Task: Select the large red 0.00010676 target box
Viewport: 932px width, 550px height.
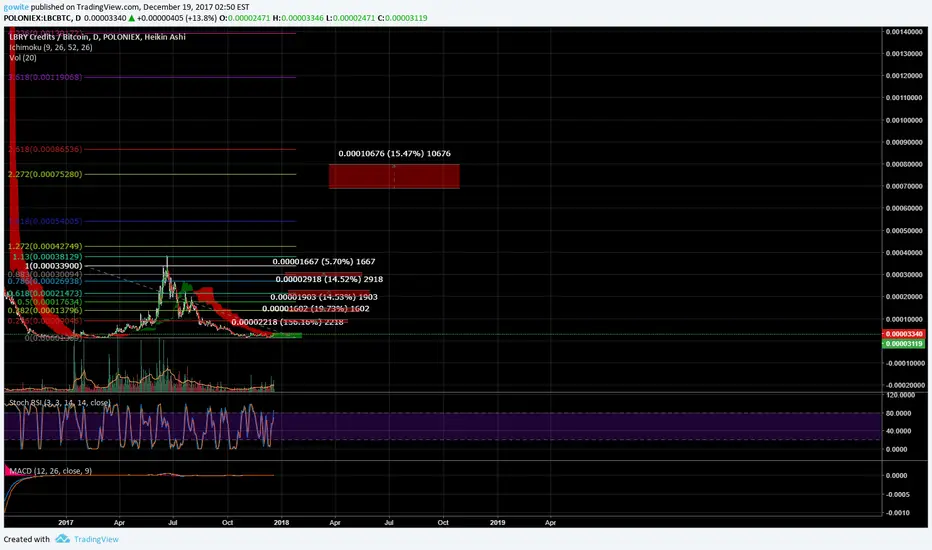Action: click(x=394, y=177)
